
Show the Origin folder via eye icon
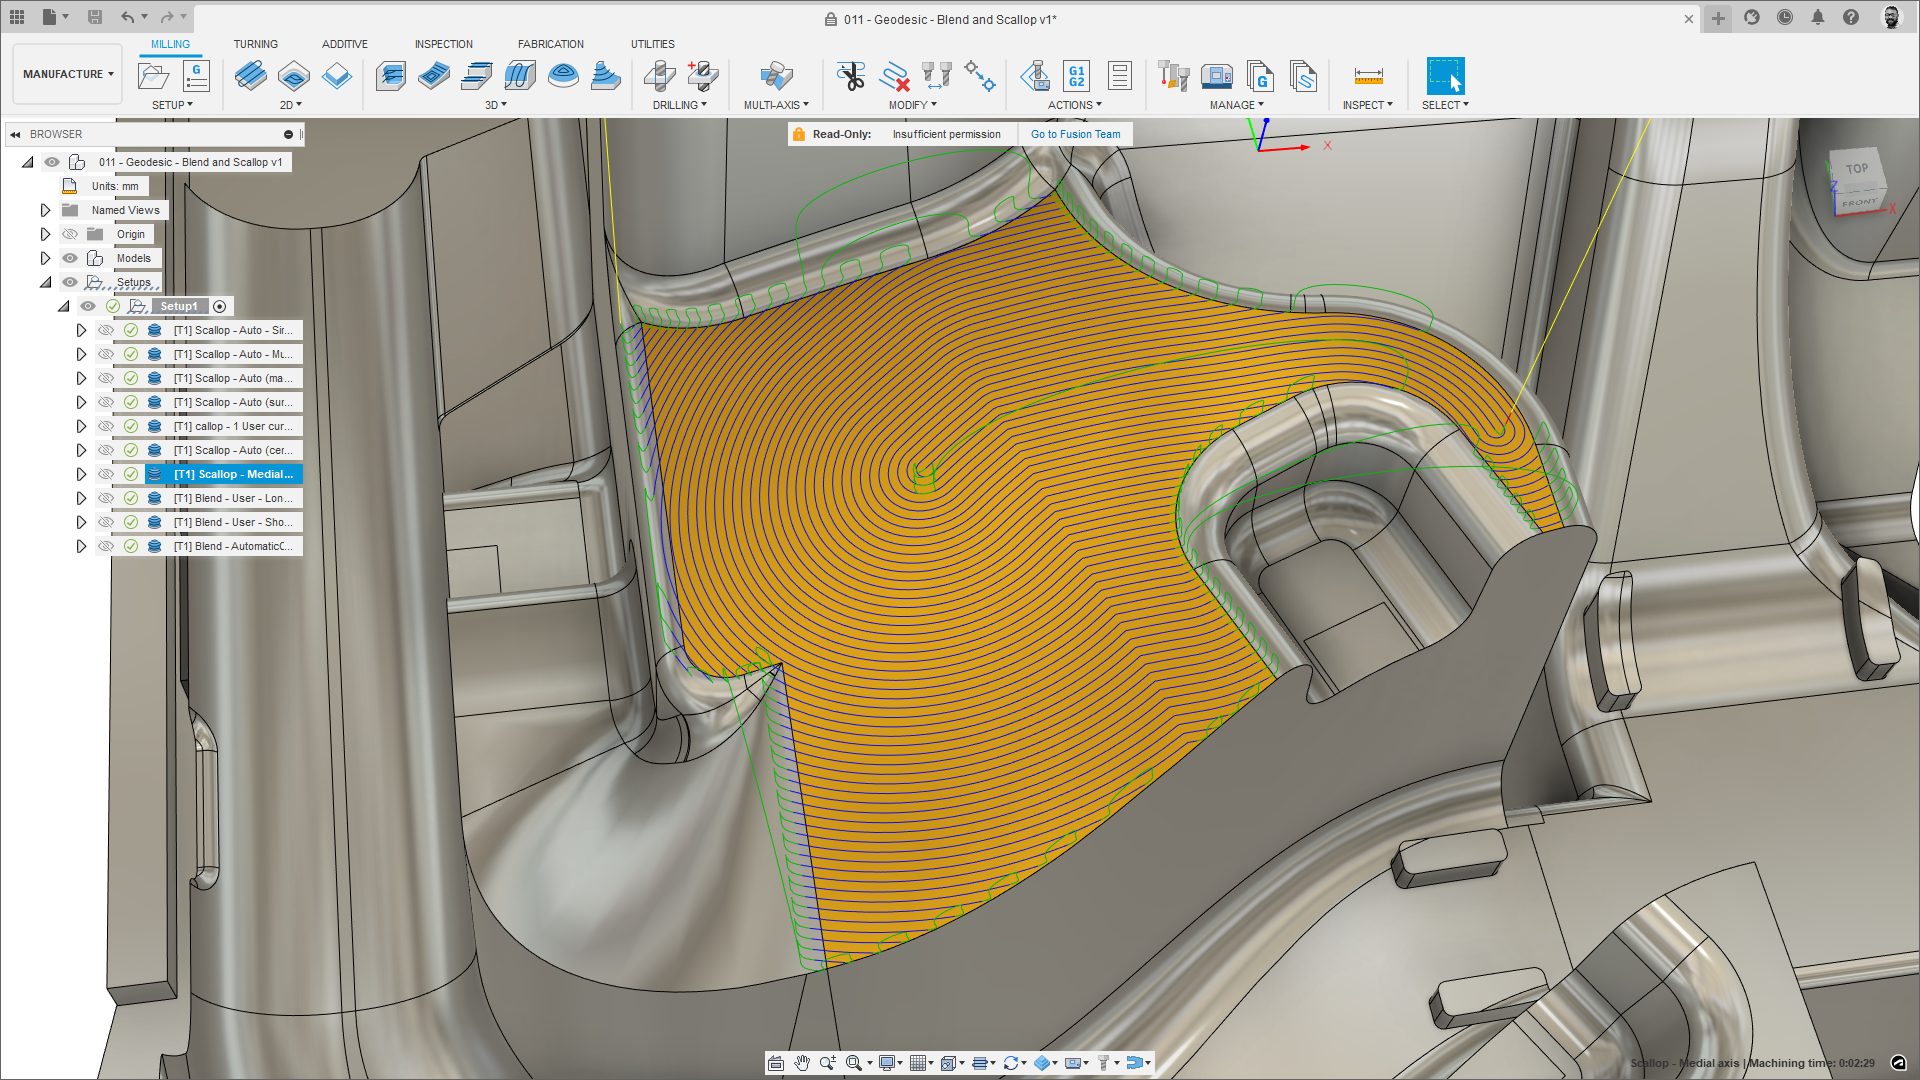point(70,234)
